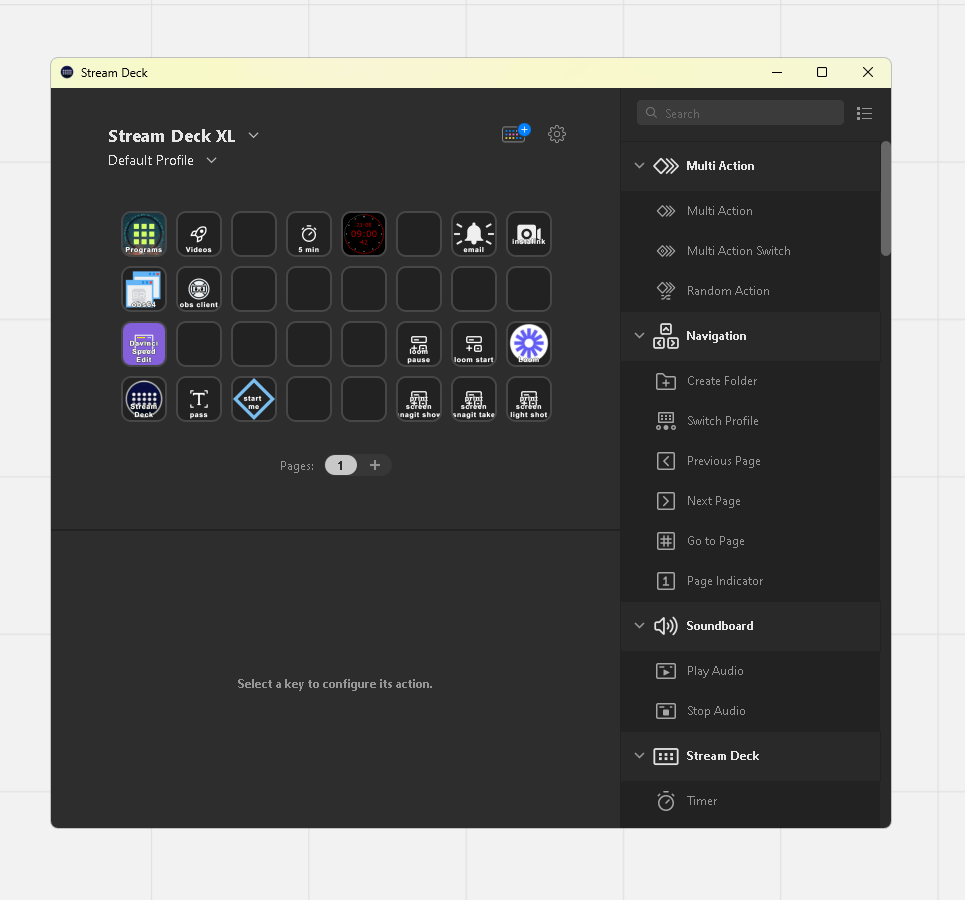The width and height of the screenshot is (965, 900).
Task: Open preferences gear icon
Action: pos(557,134)
